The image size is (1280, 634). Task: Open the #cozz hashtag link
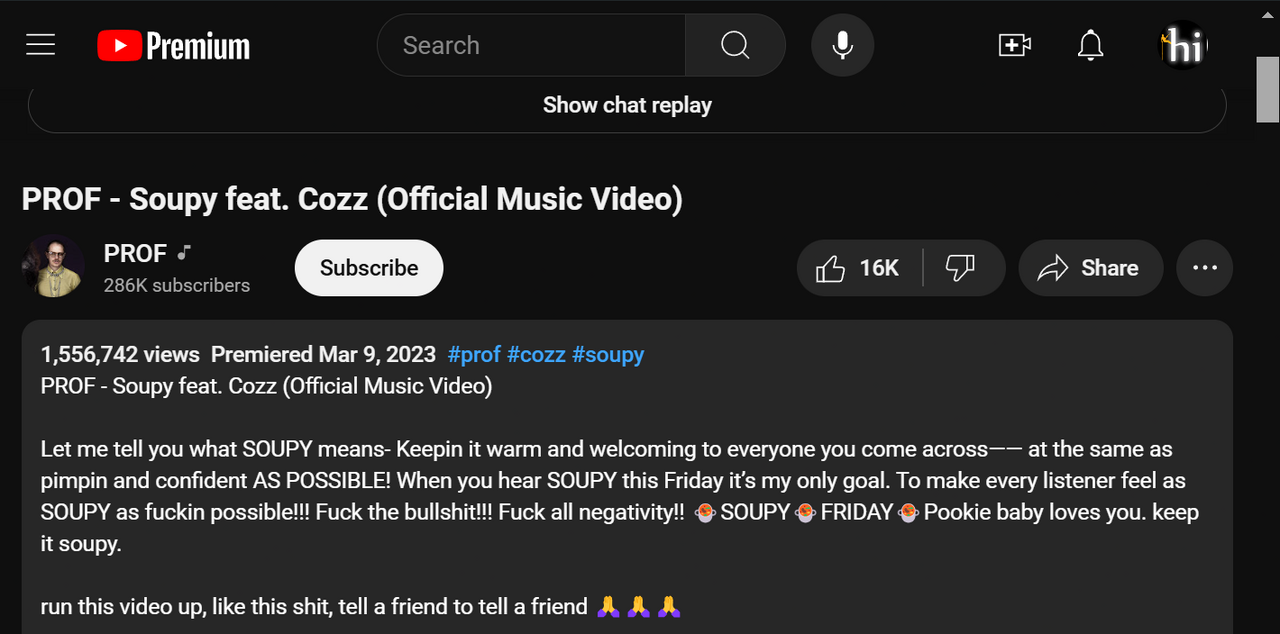536,354
